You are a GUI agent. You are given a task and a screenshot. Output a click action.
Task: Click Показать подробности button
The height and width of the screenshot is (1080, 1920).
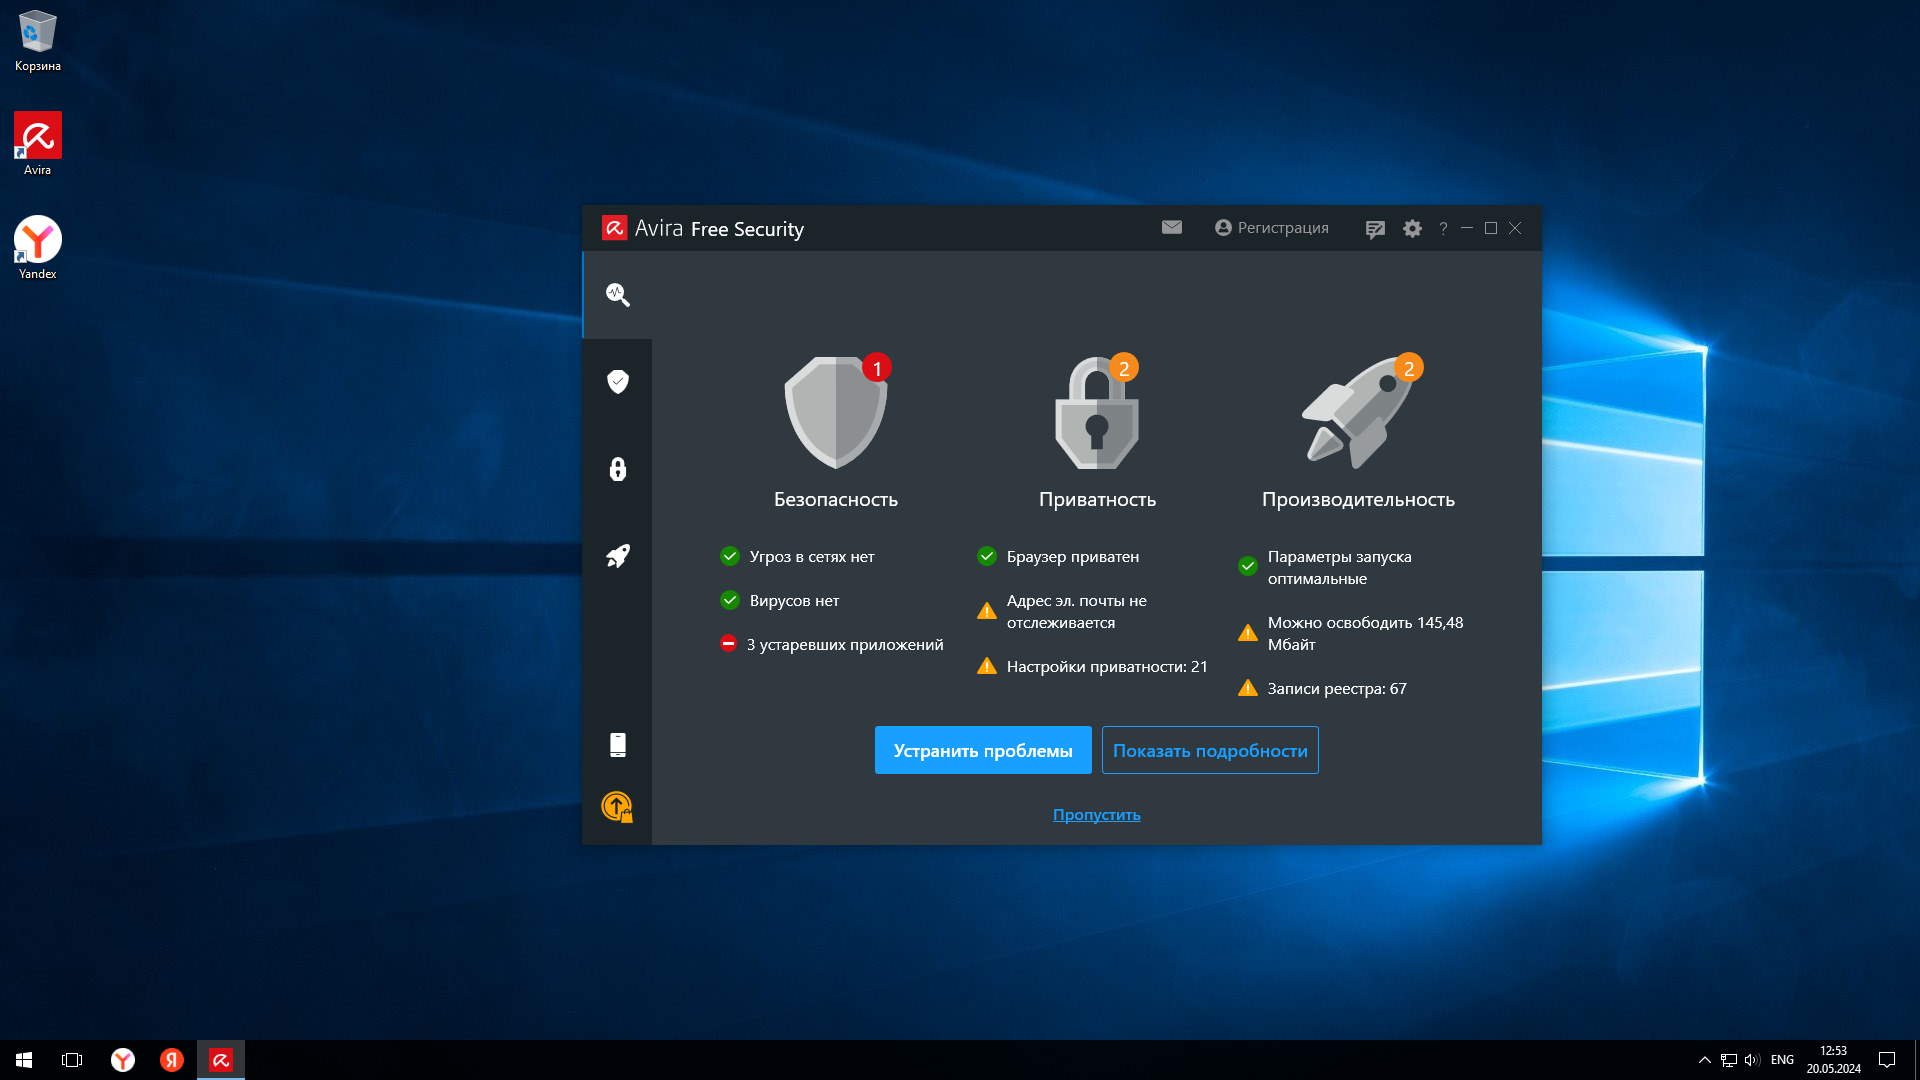[1210, 750]
